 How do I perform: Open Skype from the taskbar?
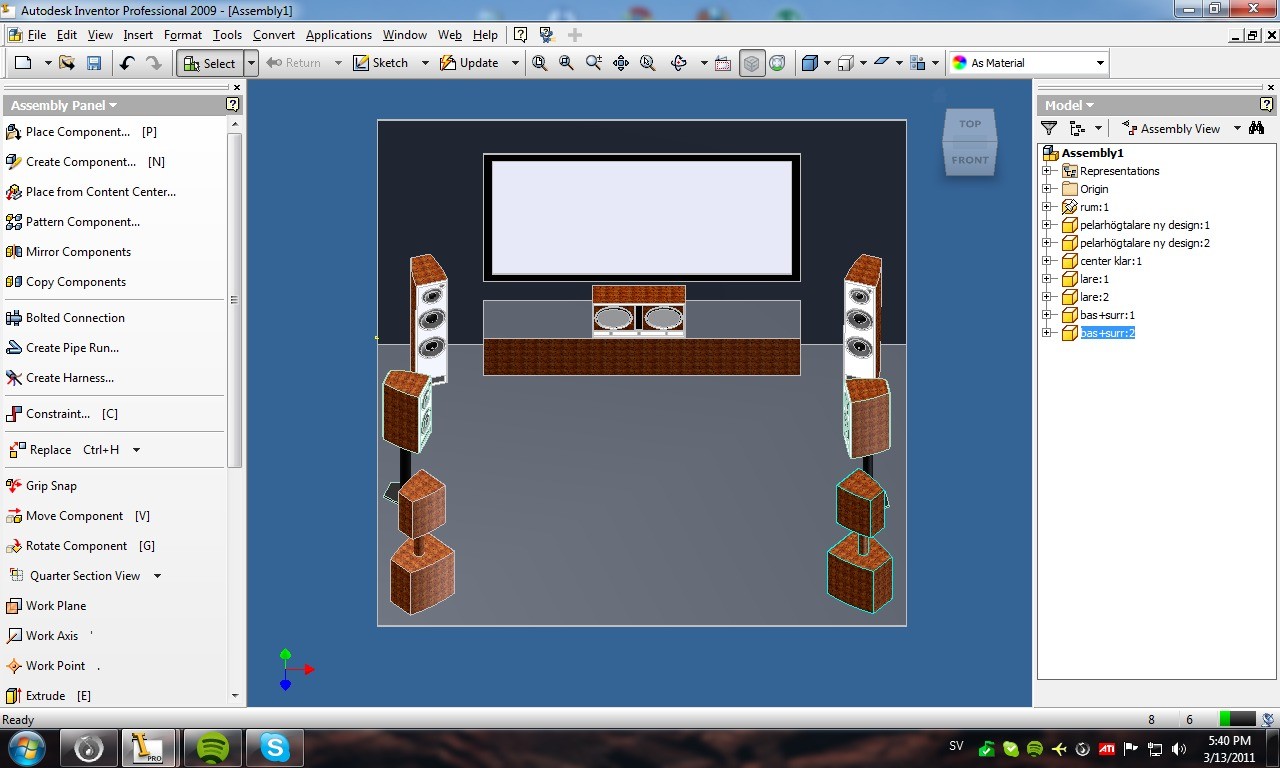274,747
